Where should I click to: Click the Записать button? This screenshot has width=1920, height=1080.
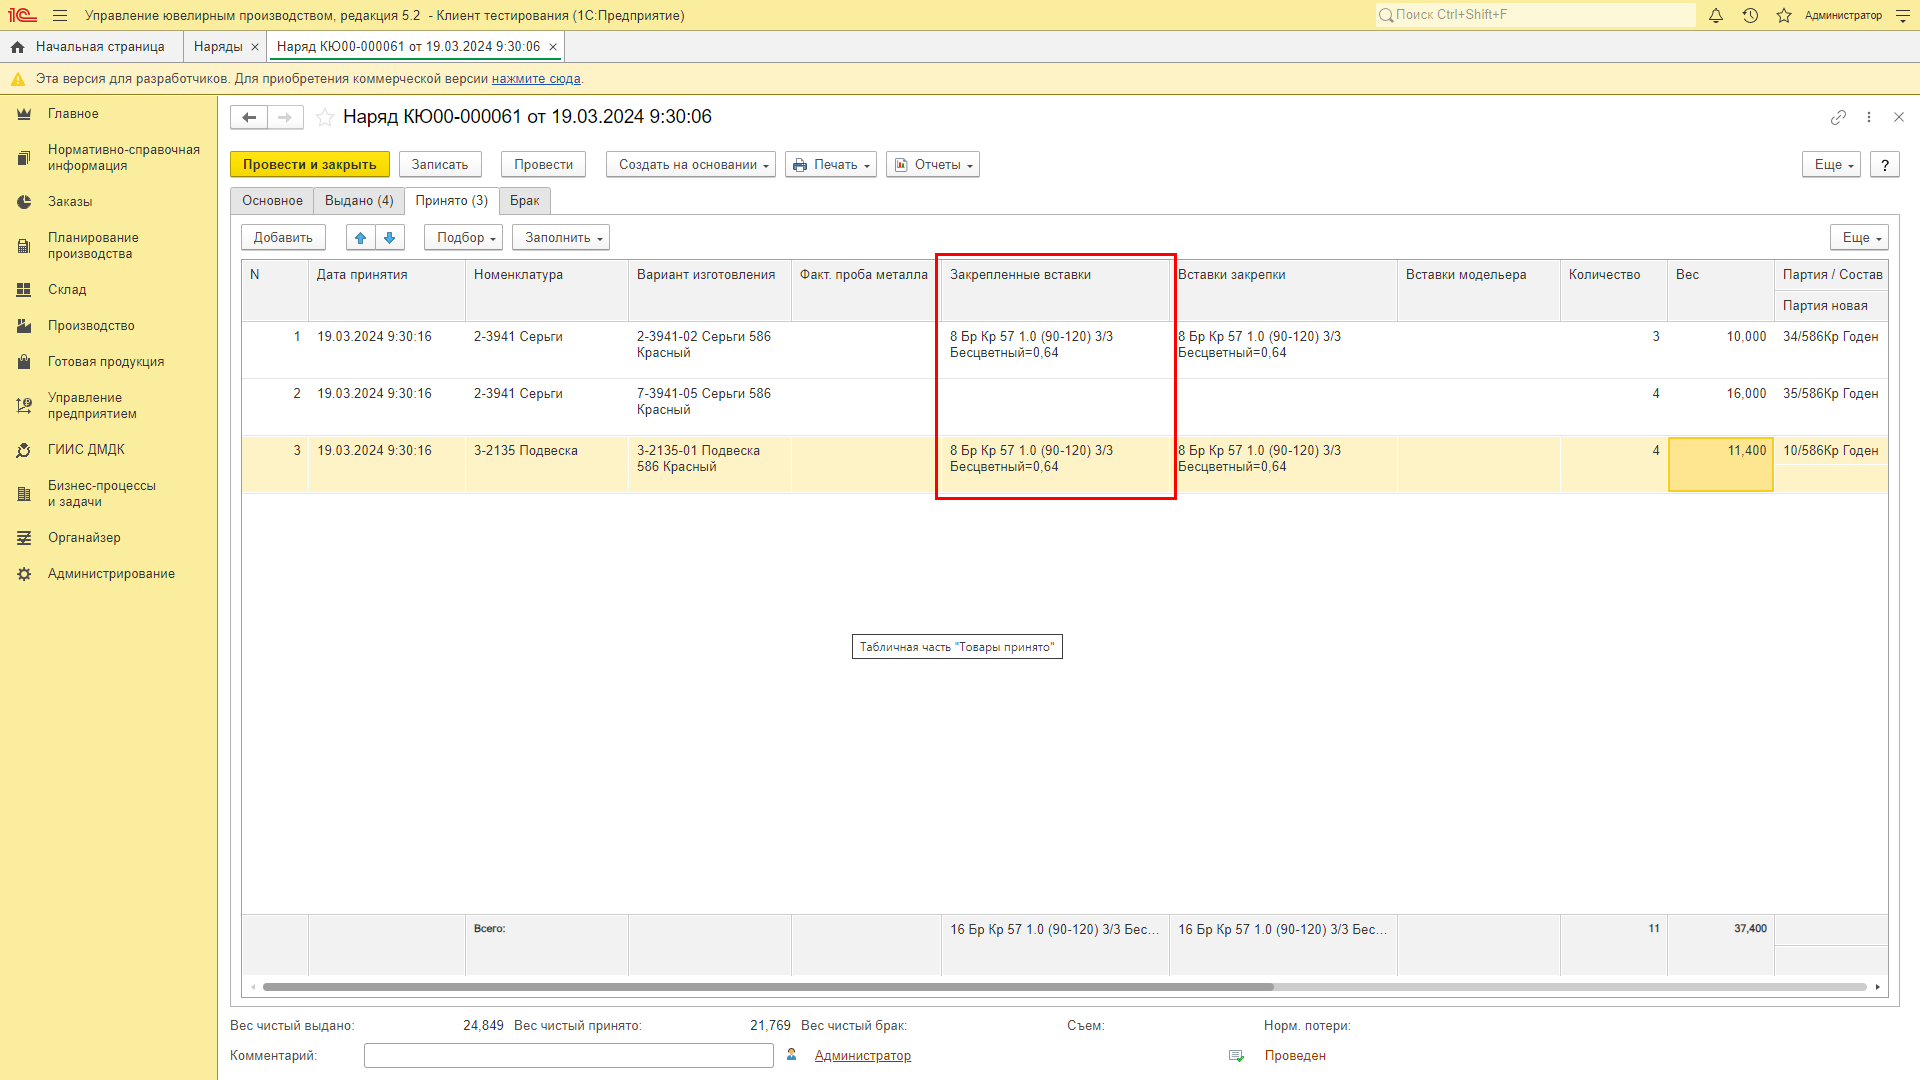point(440,165)
